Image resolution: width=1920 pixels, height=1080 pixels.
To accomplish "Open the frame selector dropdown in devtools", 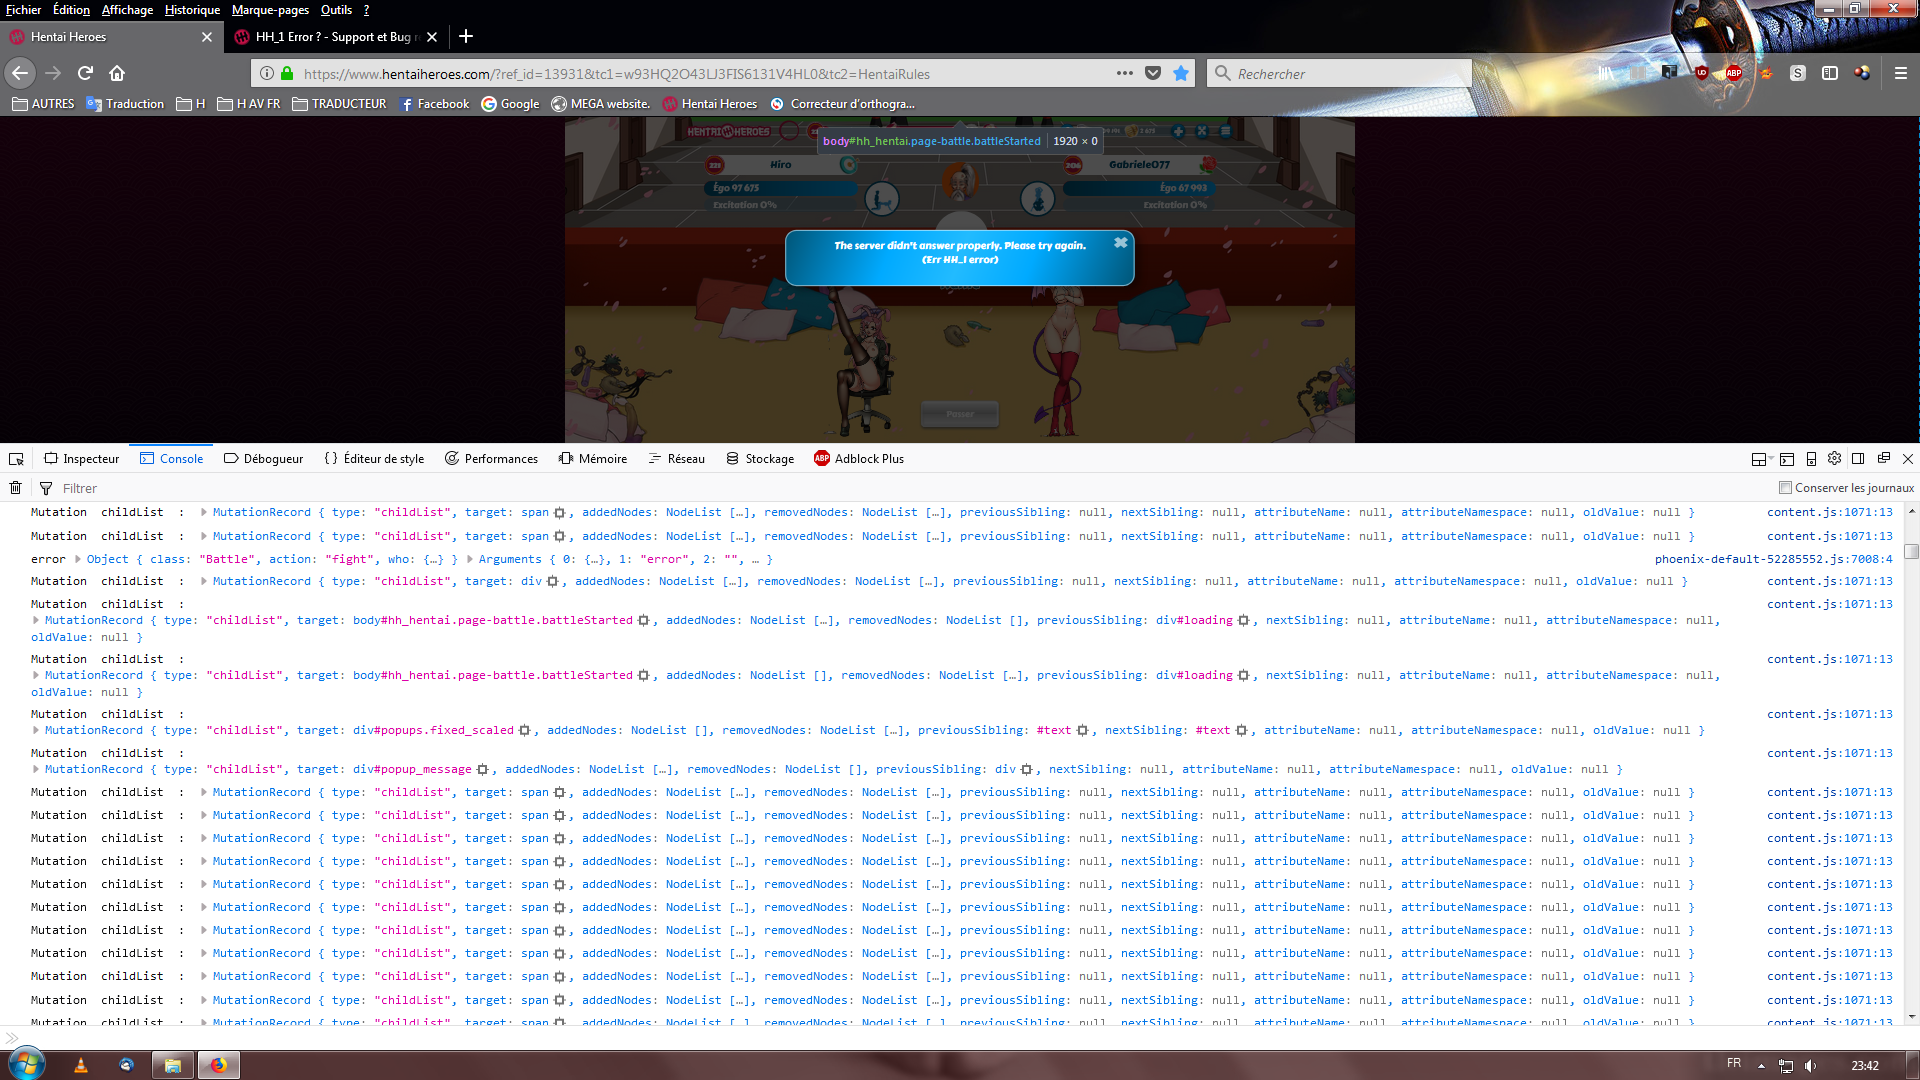I will (x=1760, y=459).
